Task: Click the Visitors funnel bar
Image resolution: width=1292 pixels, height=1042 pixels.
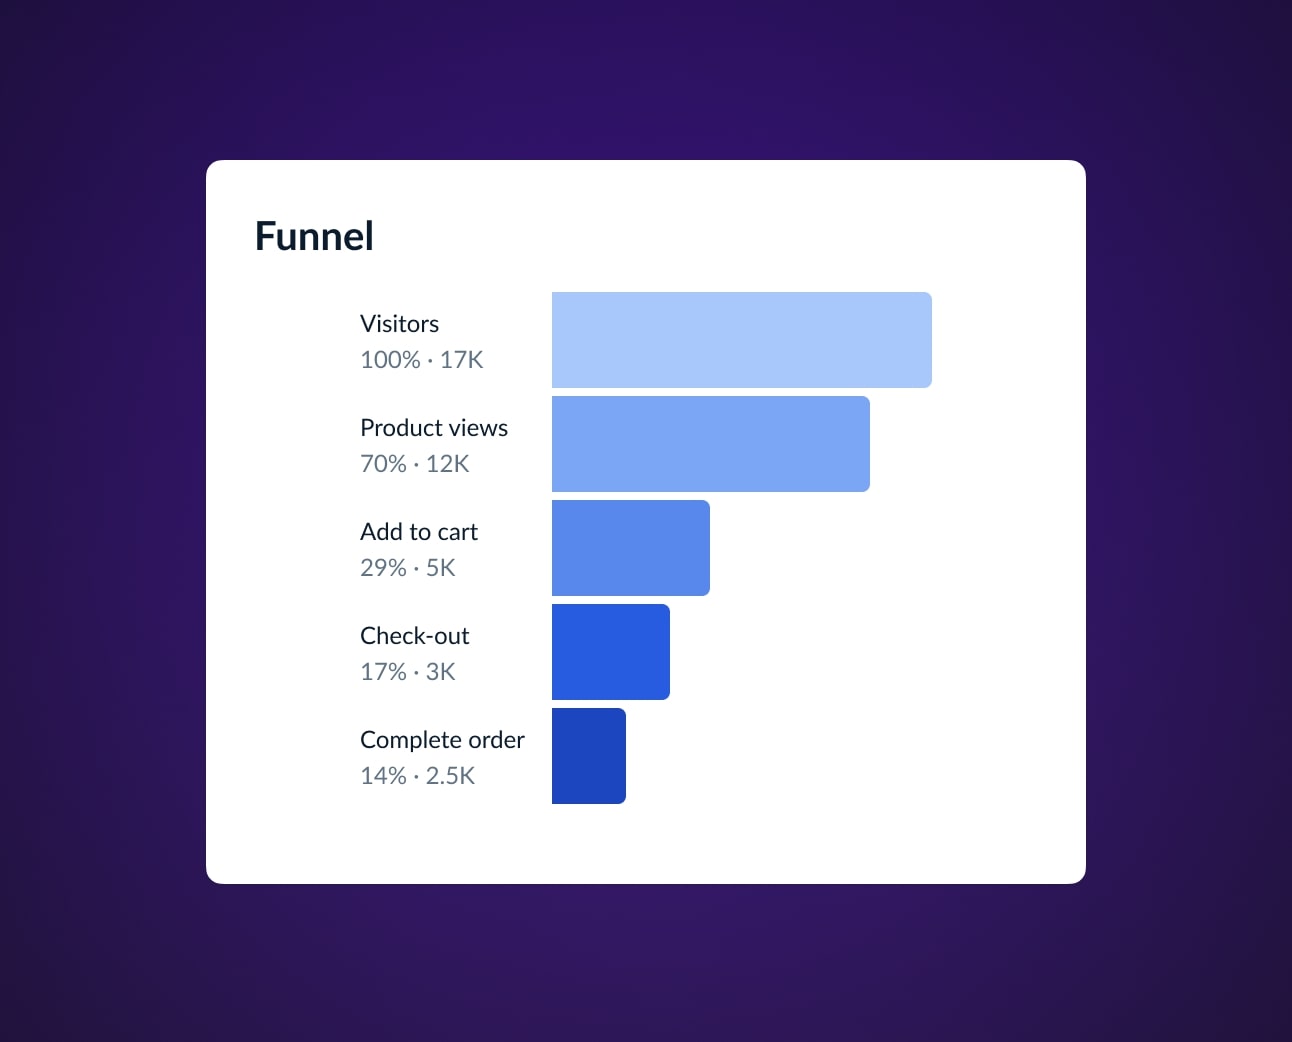Action: tap(741, 340)
